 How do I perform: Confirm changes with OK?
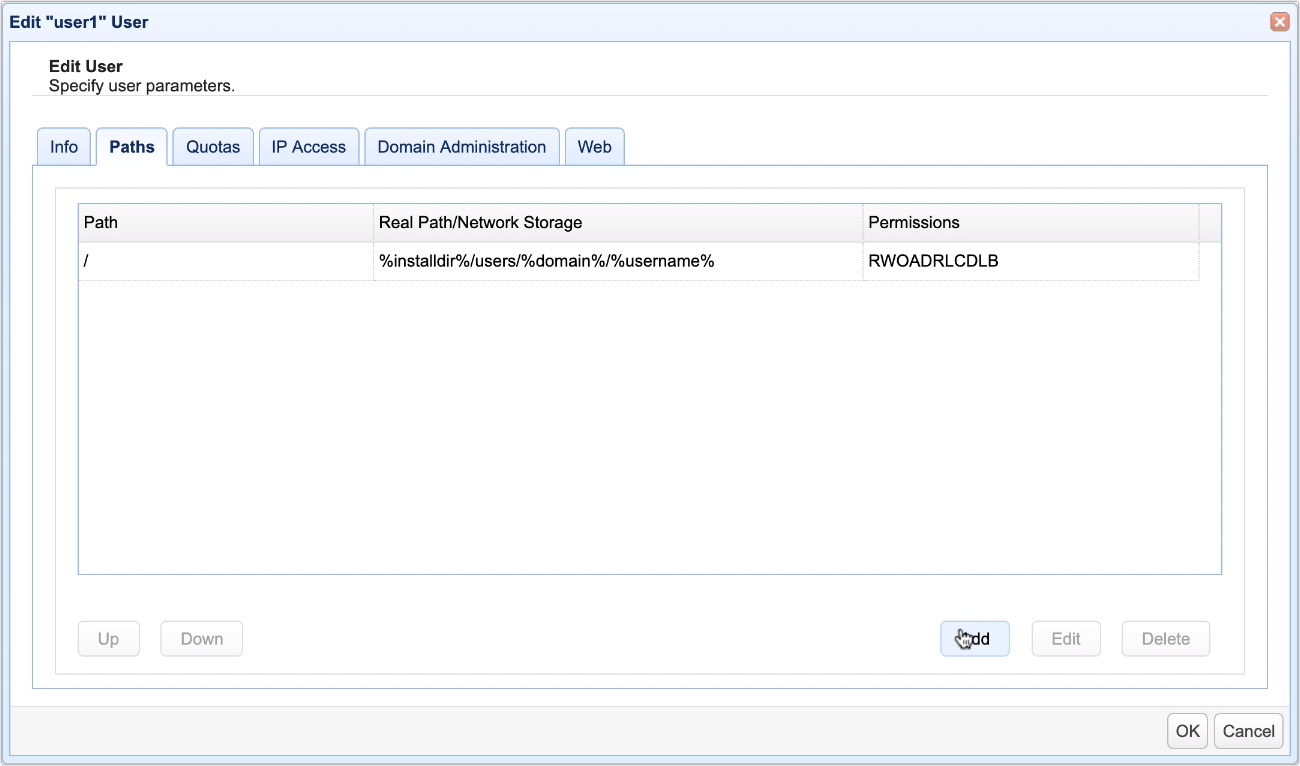1187,731
